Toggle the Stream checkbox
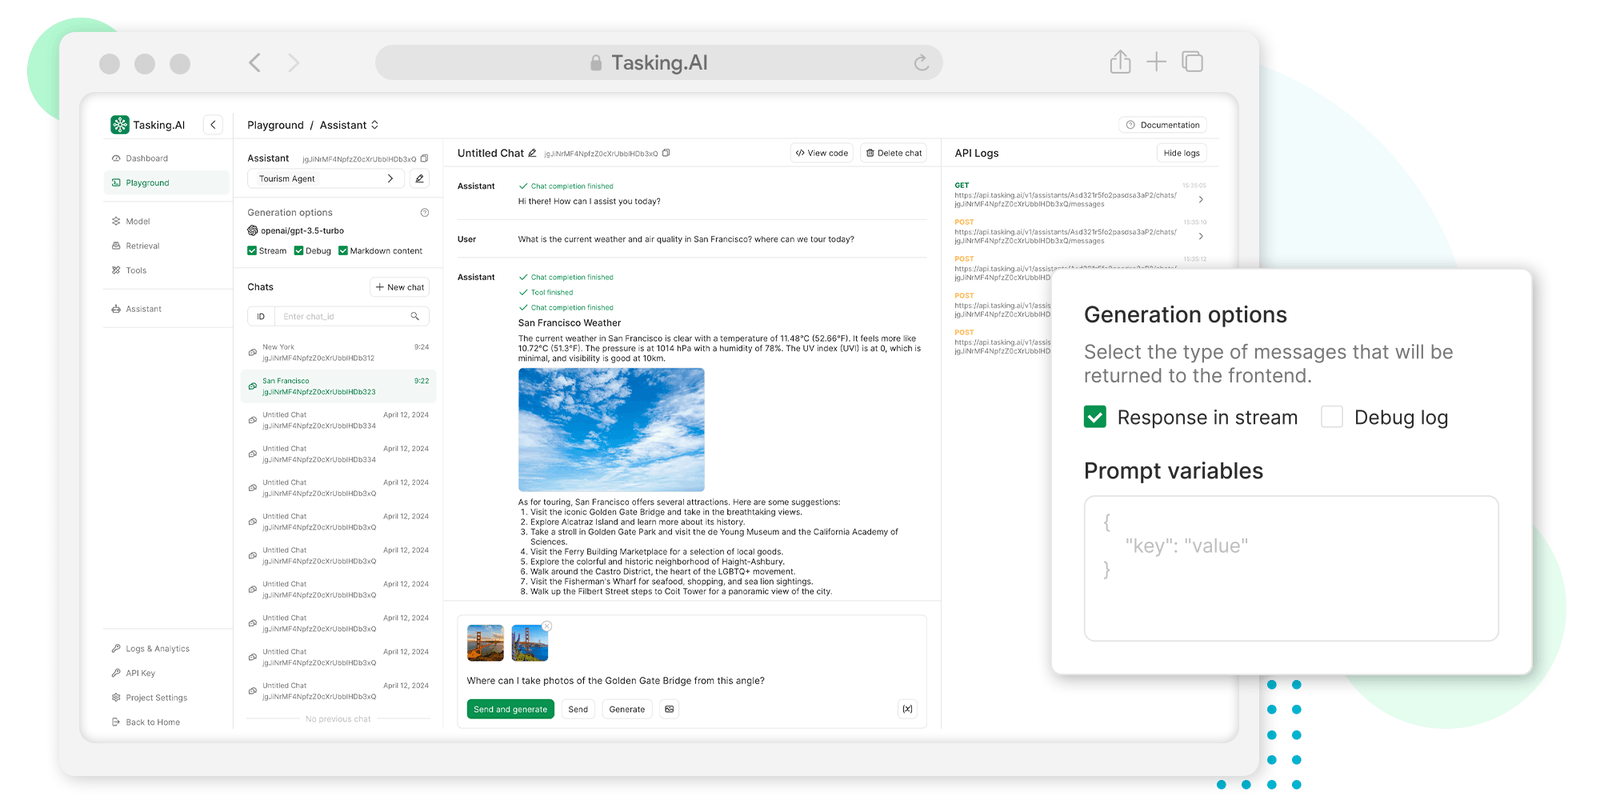The image size is (1600, 800). click(252, 251)
